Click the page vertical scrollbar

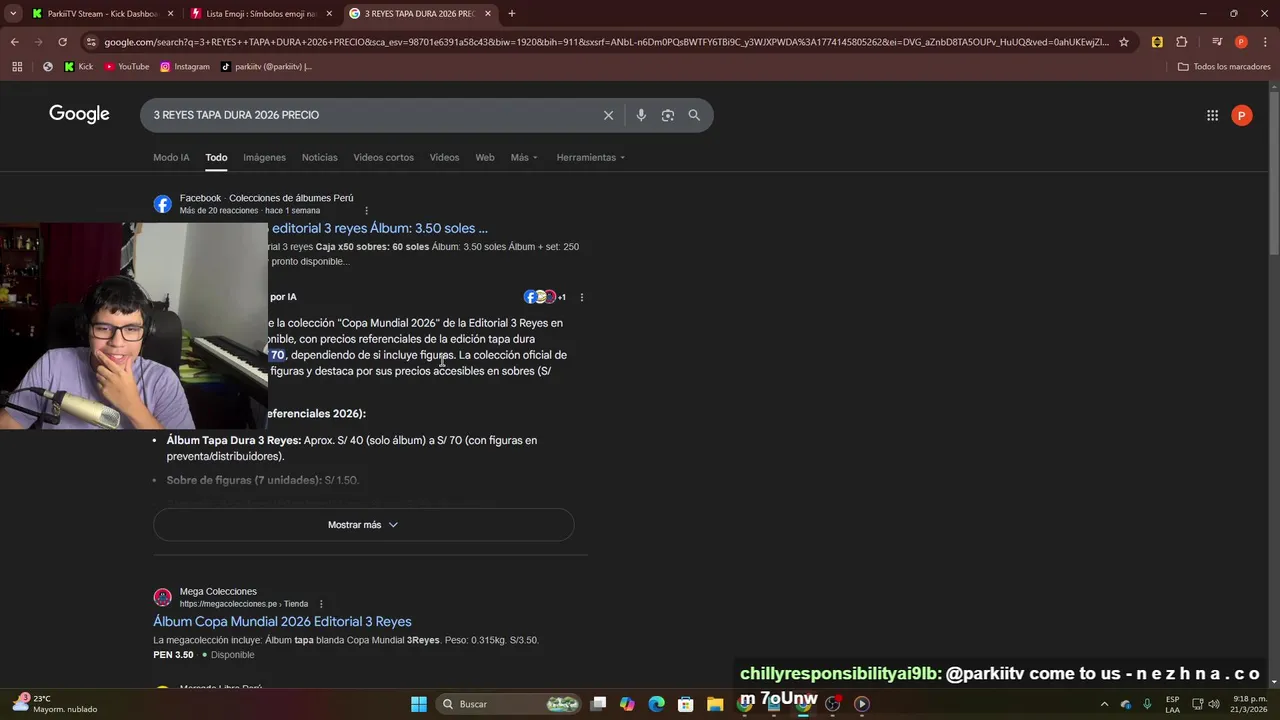click(1274, 175)
